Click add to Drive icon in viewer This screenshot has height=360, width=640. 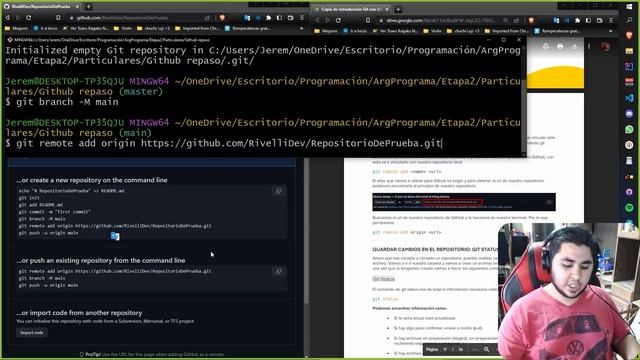click(546, 47)
